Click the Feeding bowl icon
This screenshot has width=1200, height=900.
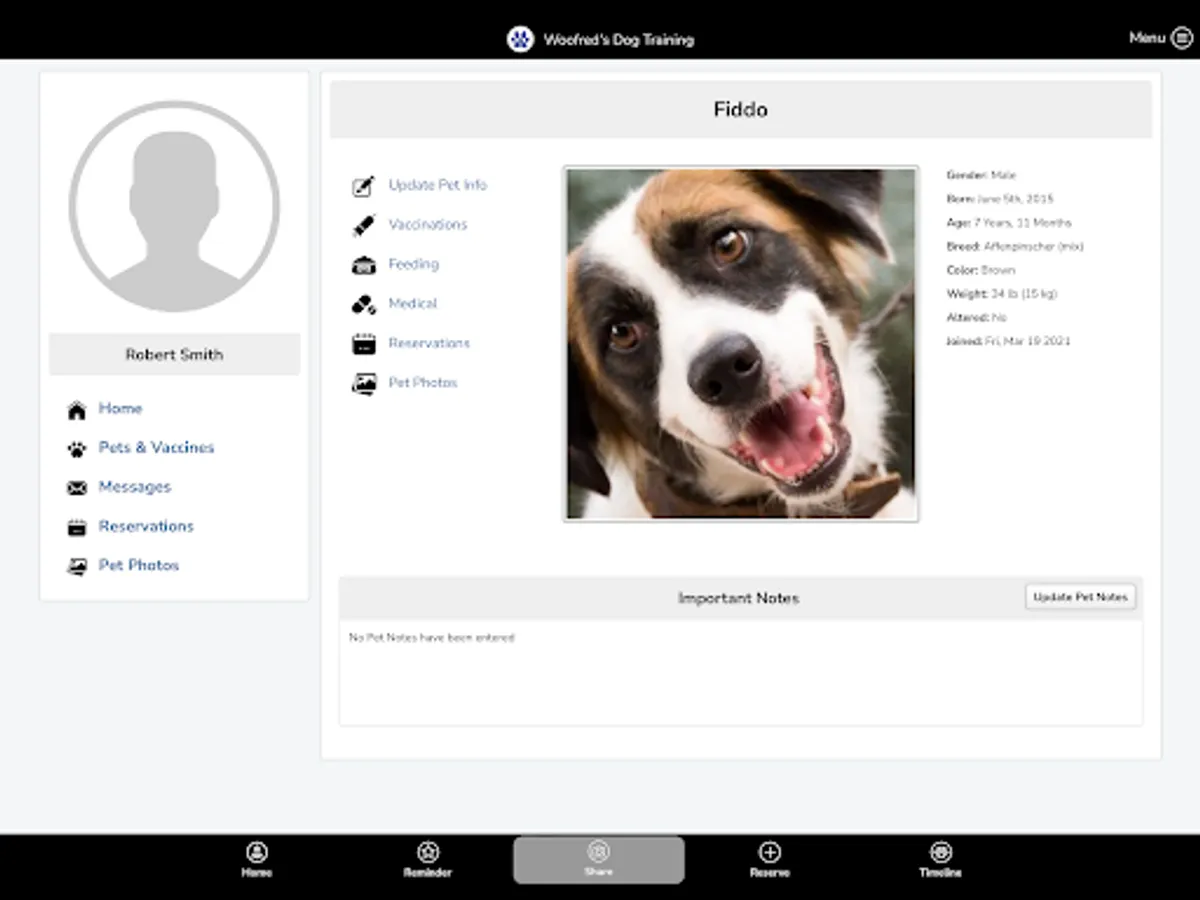[x=362, y=264]
